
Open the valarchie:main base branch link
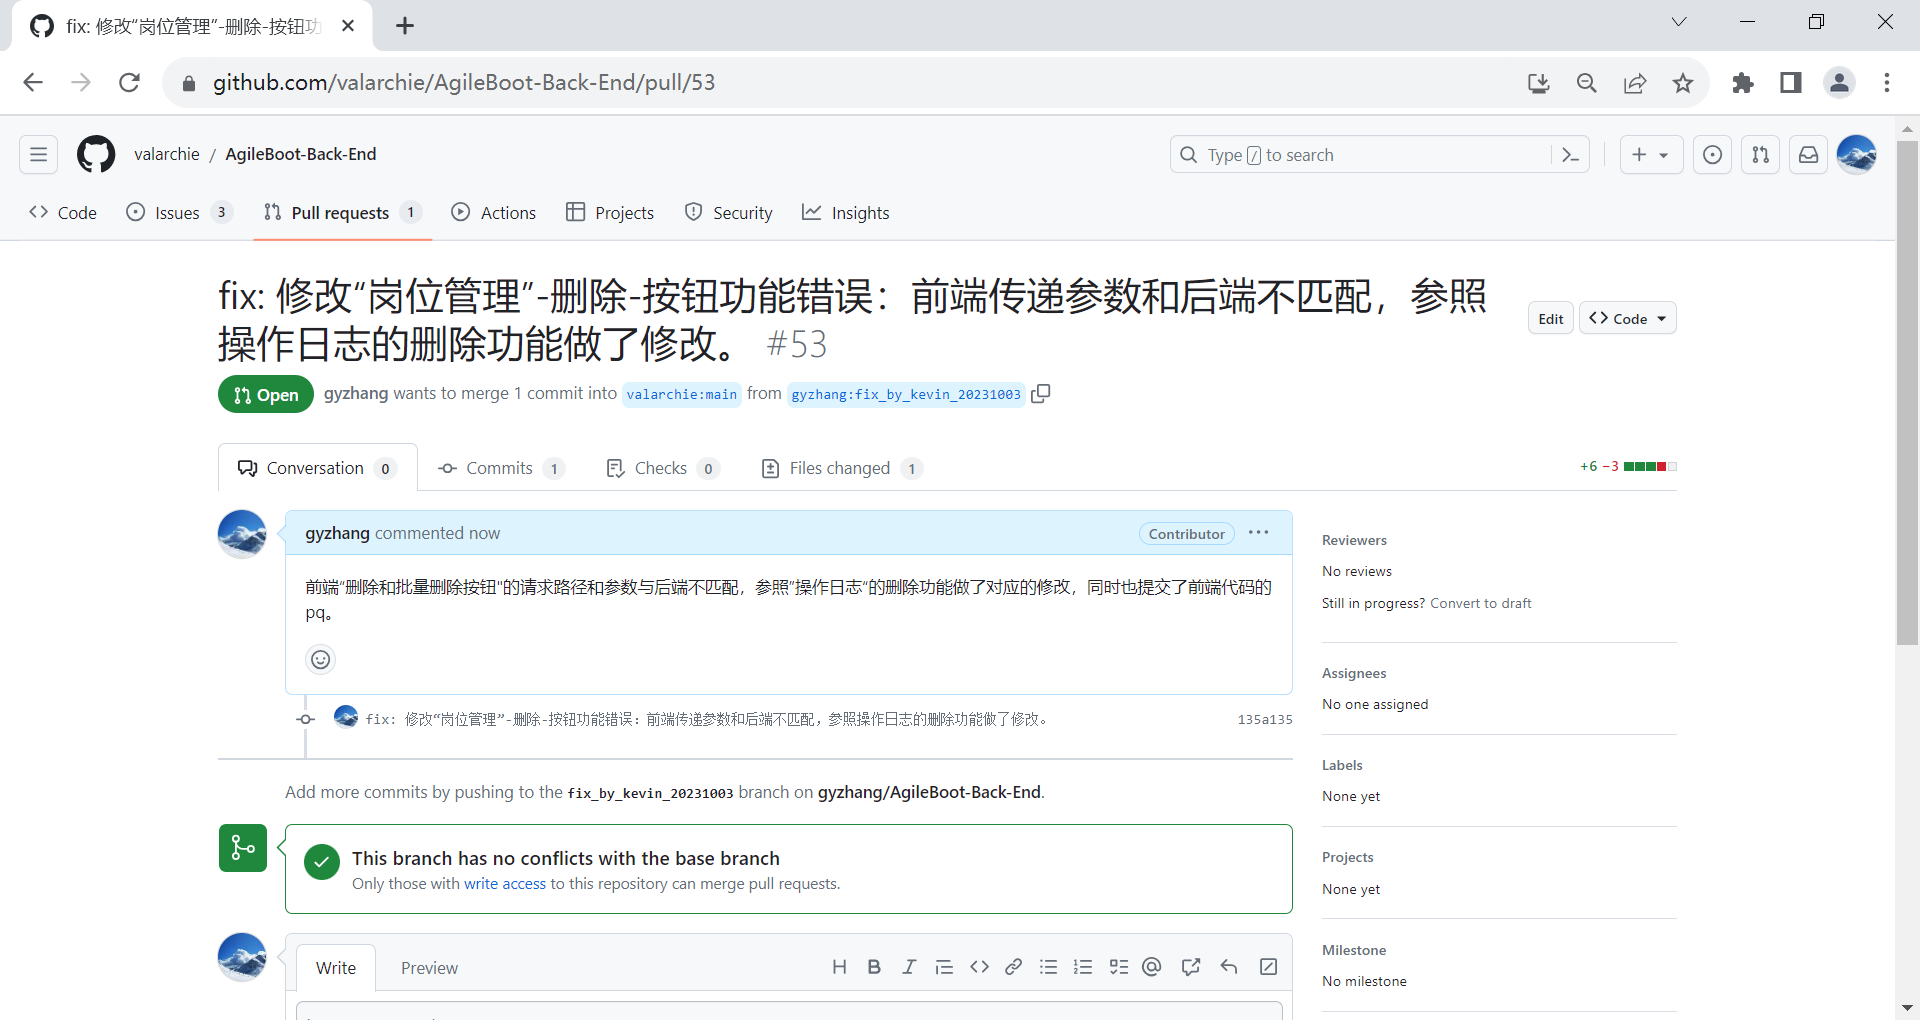[682, 394]
